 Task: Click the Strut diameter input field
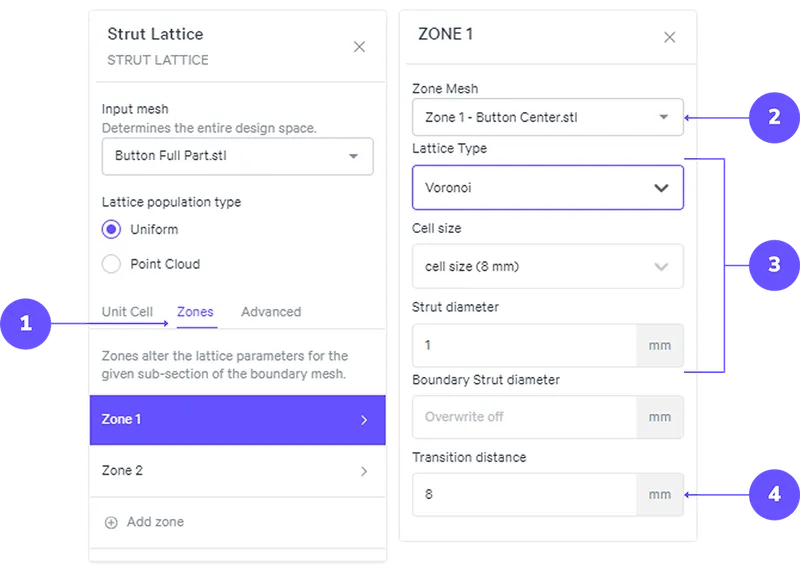tap(524, 345)
